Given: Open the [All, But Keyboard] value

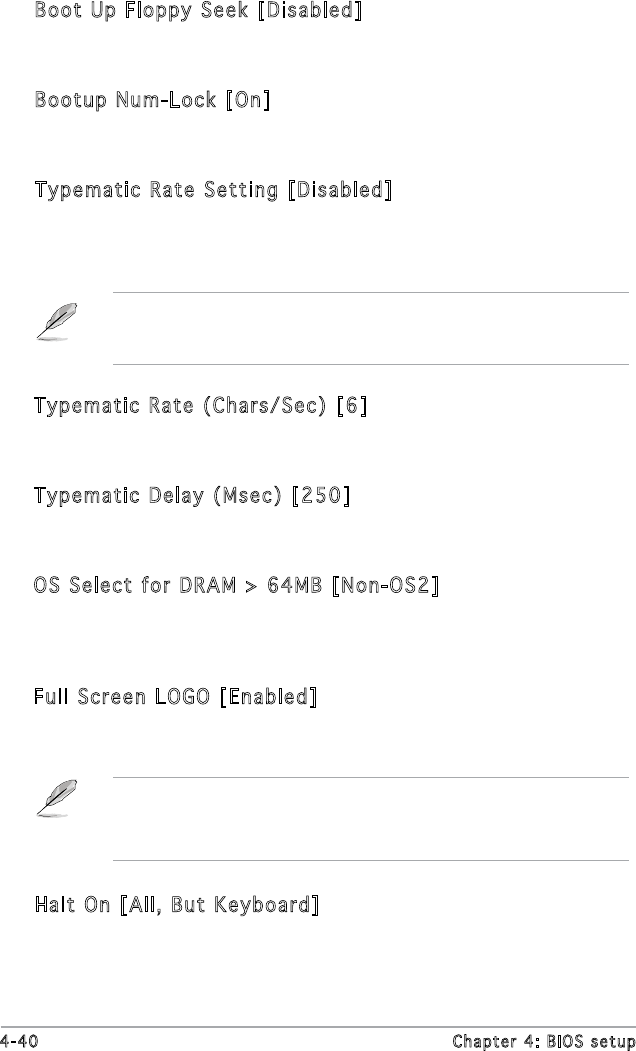Looking at the screenshot, I should click(220, 906).
